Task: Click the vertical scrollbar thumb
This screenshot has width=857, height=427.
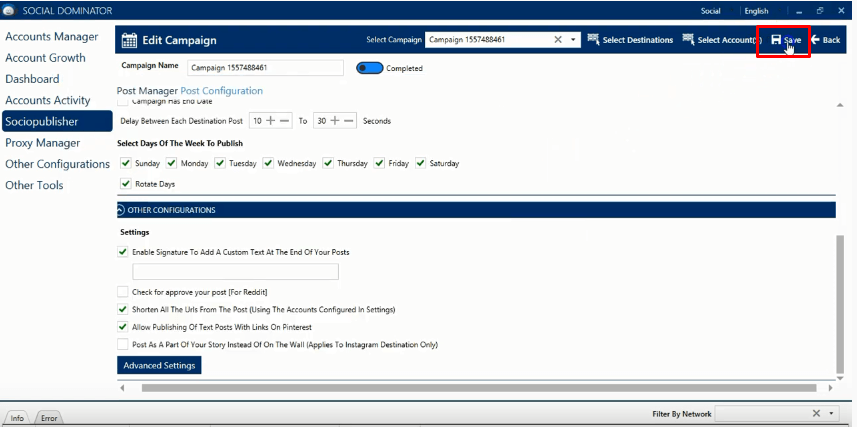Action: pos(840,303)
